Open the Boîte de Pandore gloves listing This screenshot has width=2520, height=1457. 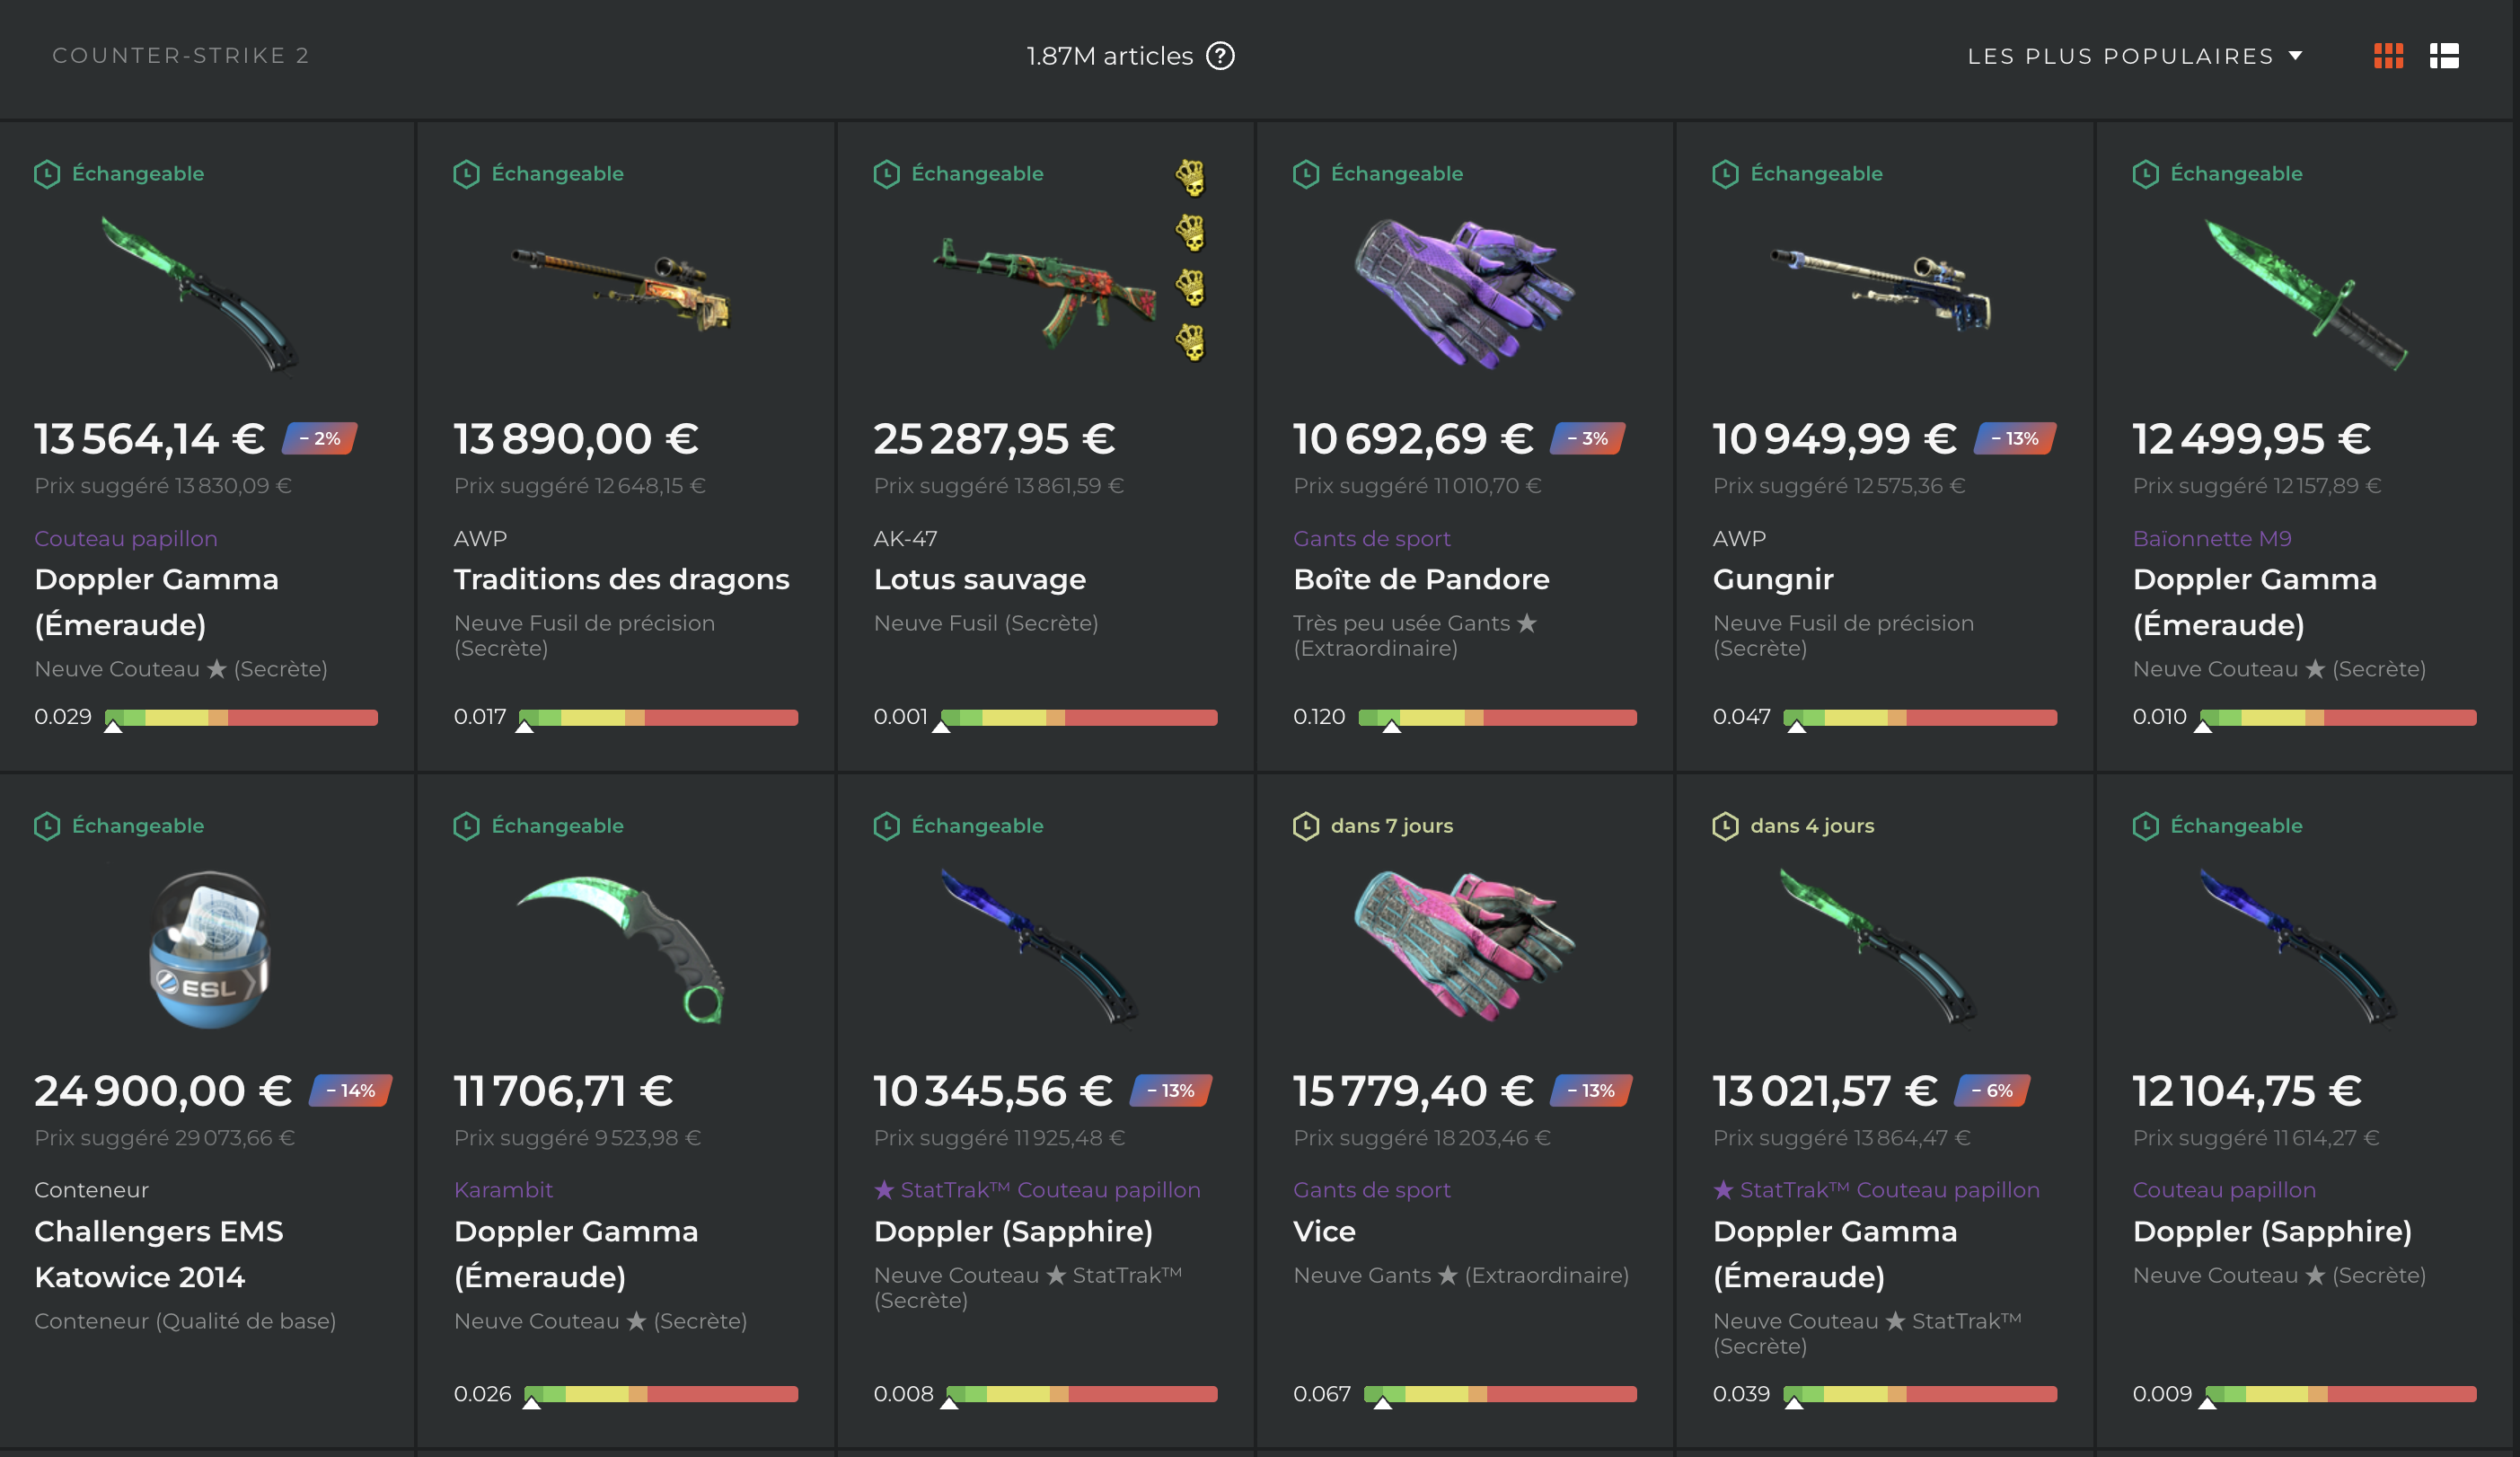tap(1421, 579)
